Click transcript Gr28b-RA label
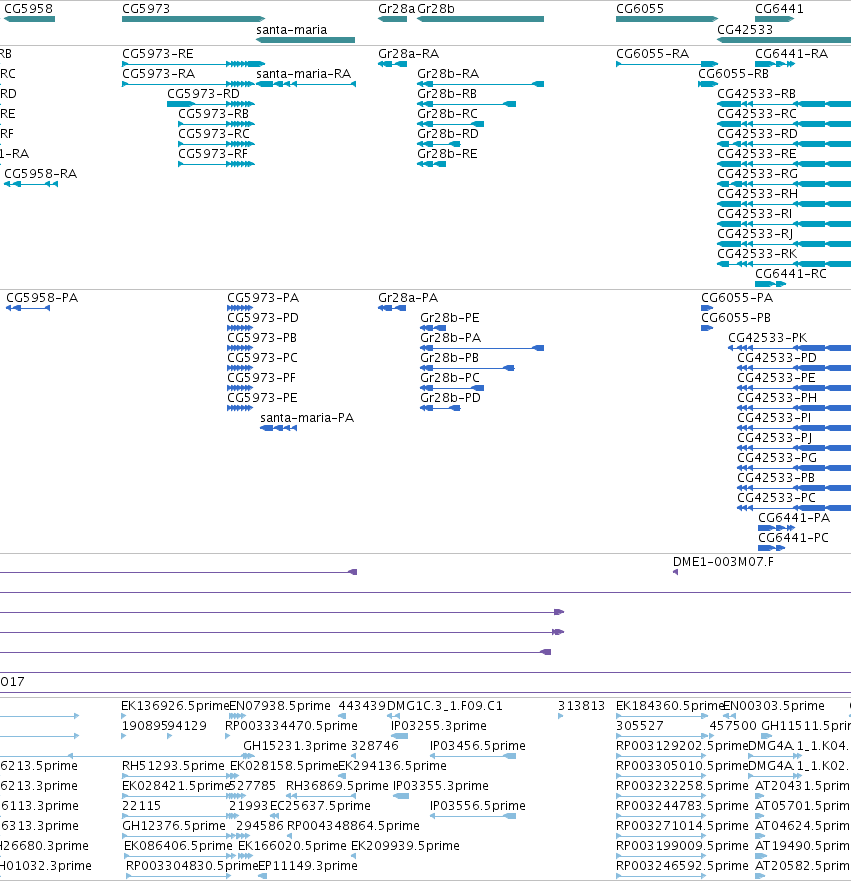 click(x=448, y=74)
